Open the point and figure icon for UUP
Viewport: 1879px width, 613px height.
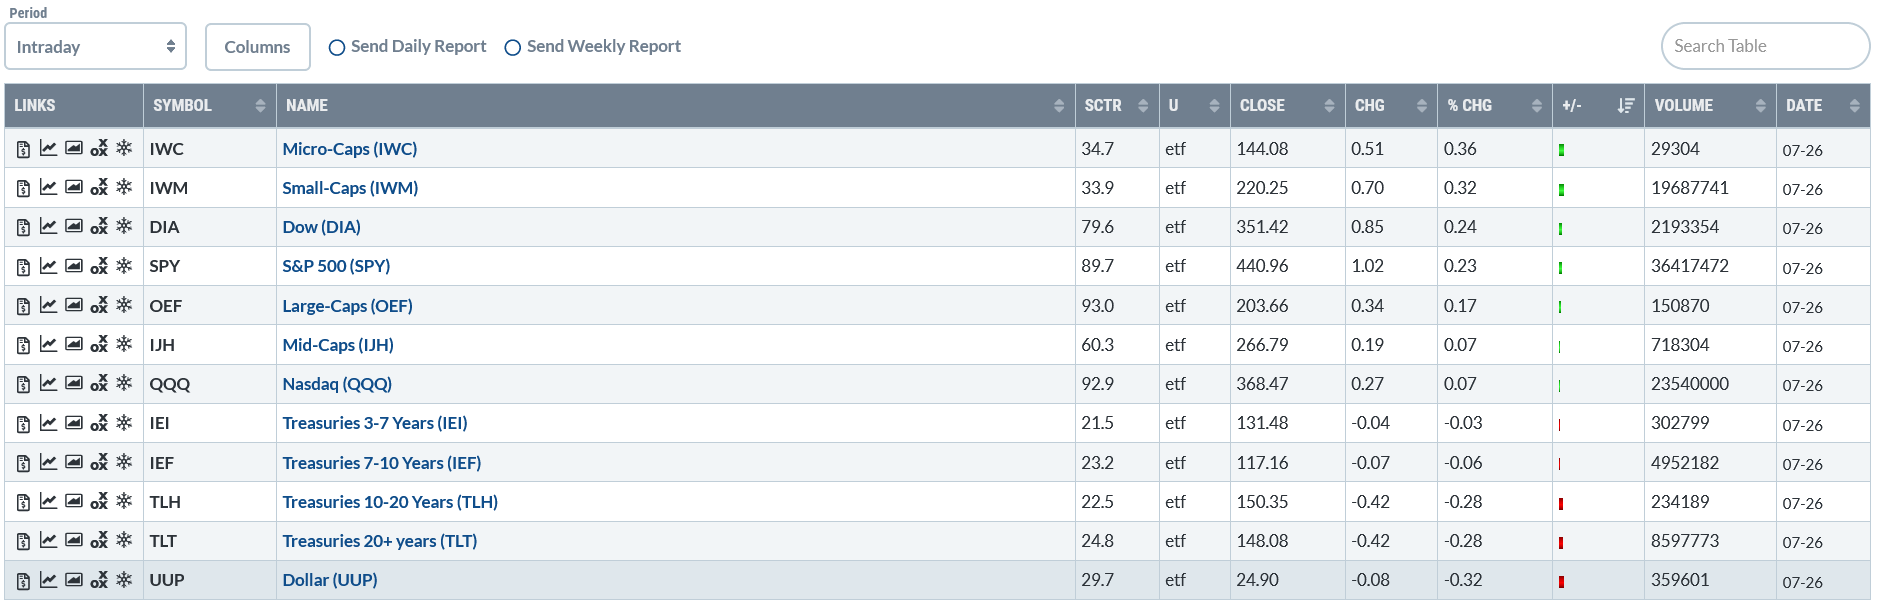click(x=99, y=580)
